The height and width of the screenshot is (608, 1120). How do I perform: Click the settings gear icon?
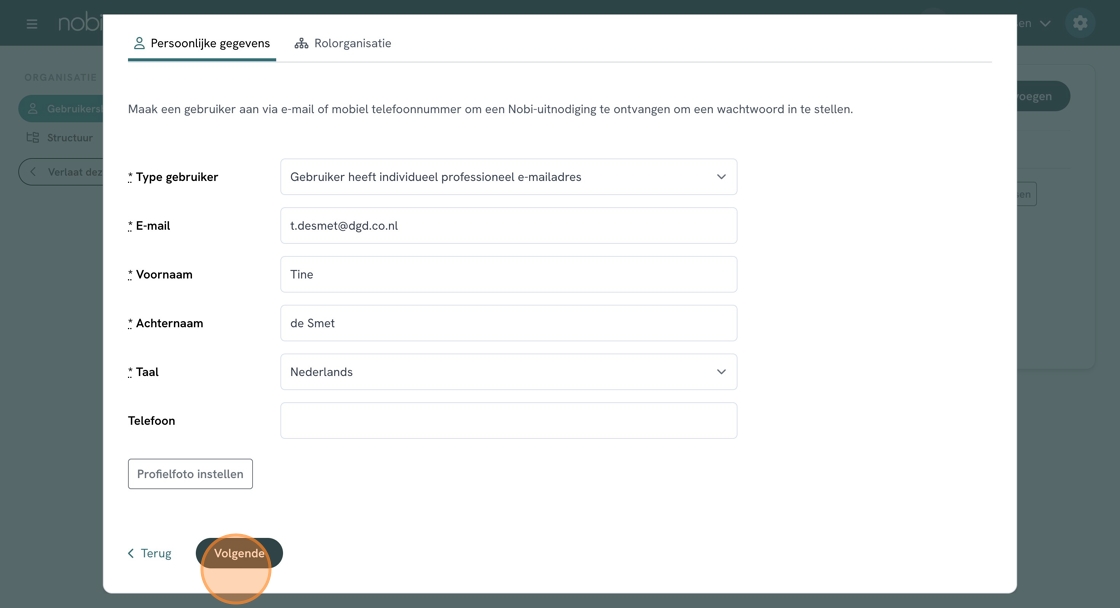coord(1080,23)
